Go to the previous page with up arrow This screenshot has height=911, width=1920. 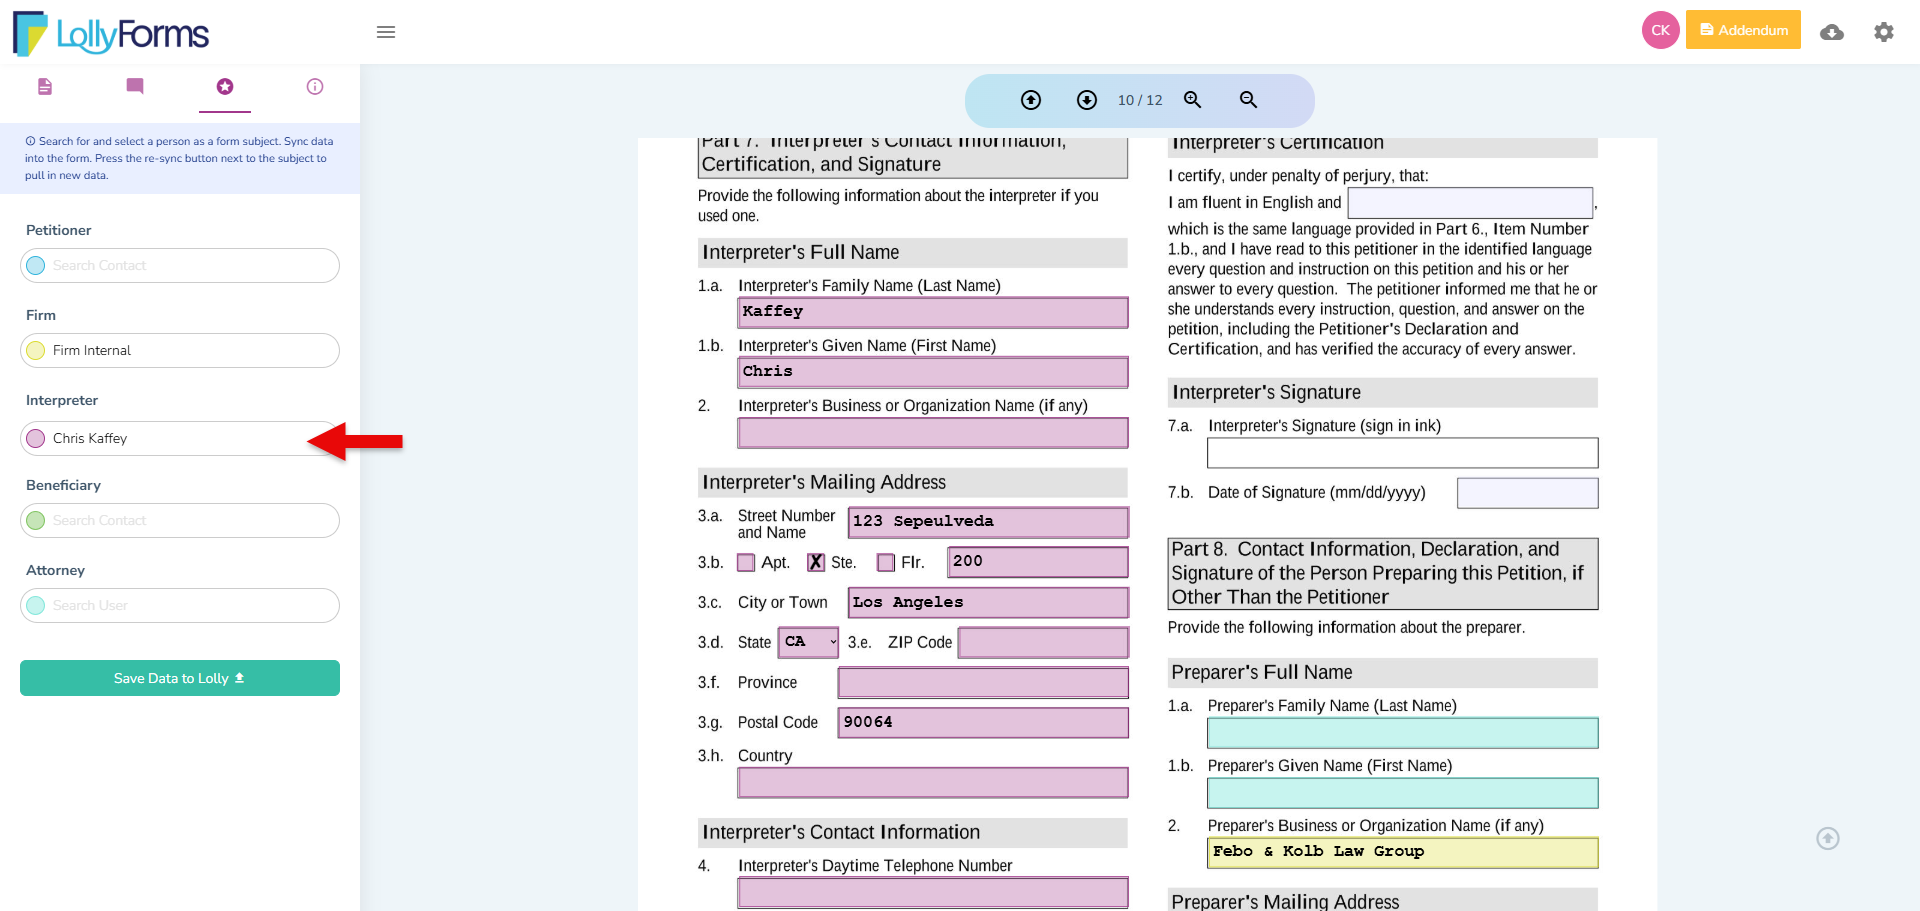(x=1031, y=100)
